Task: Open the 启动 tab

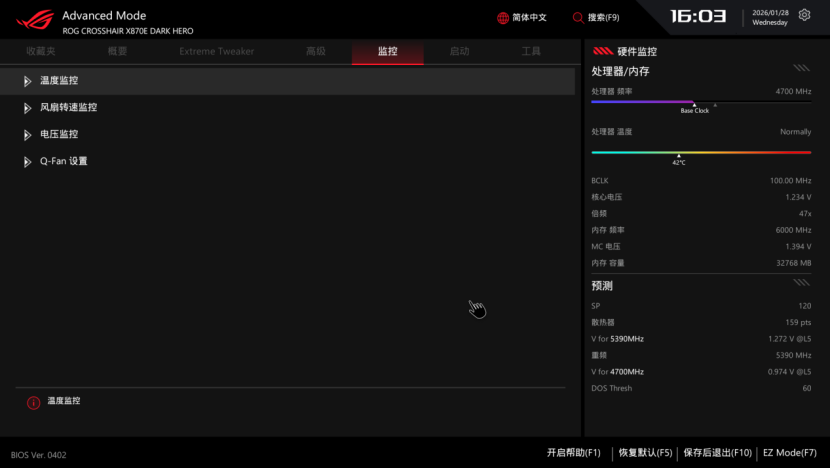Action: pos(459,51)
